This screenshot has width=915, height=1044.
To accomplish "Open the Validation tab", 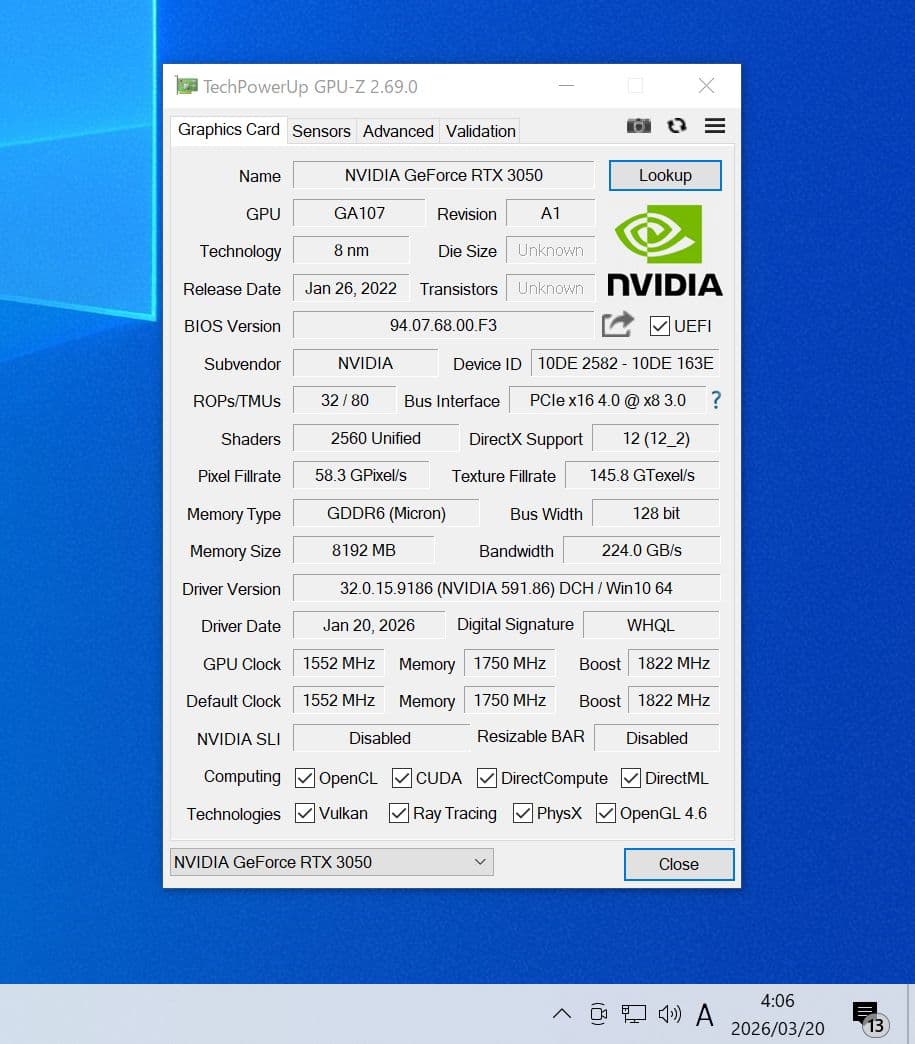I will pyautogui.click(x=481, y=131).
